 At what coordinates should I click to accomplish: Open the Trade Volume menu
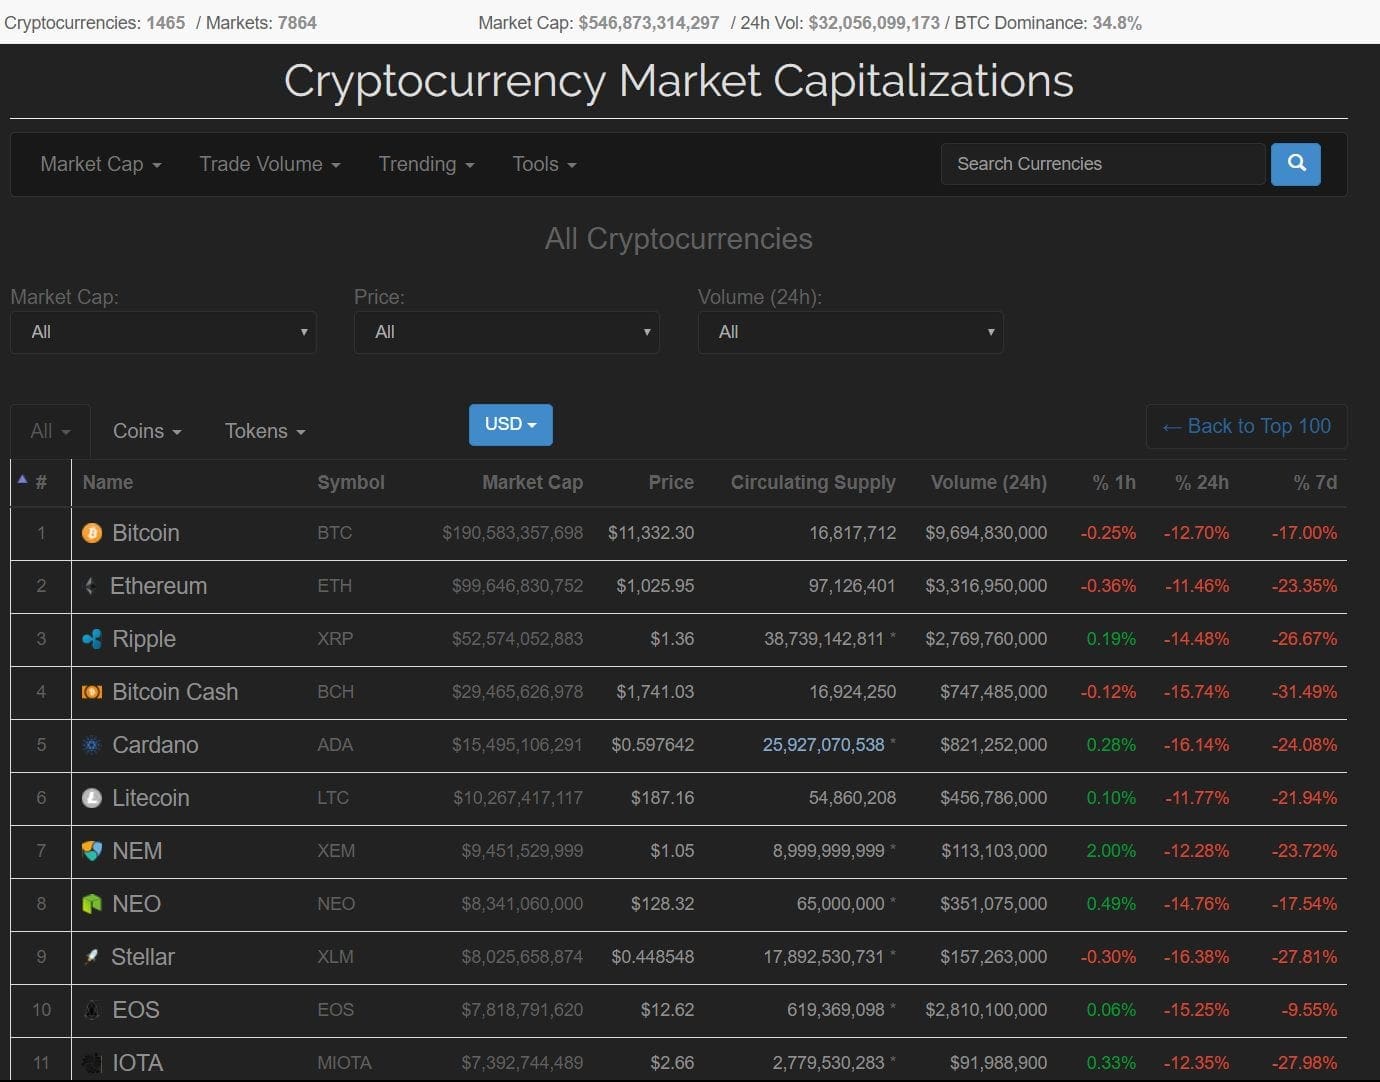(270, 164)
